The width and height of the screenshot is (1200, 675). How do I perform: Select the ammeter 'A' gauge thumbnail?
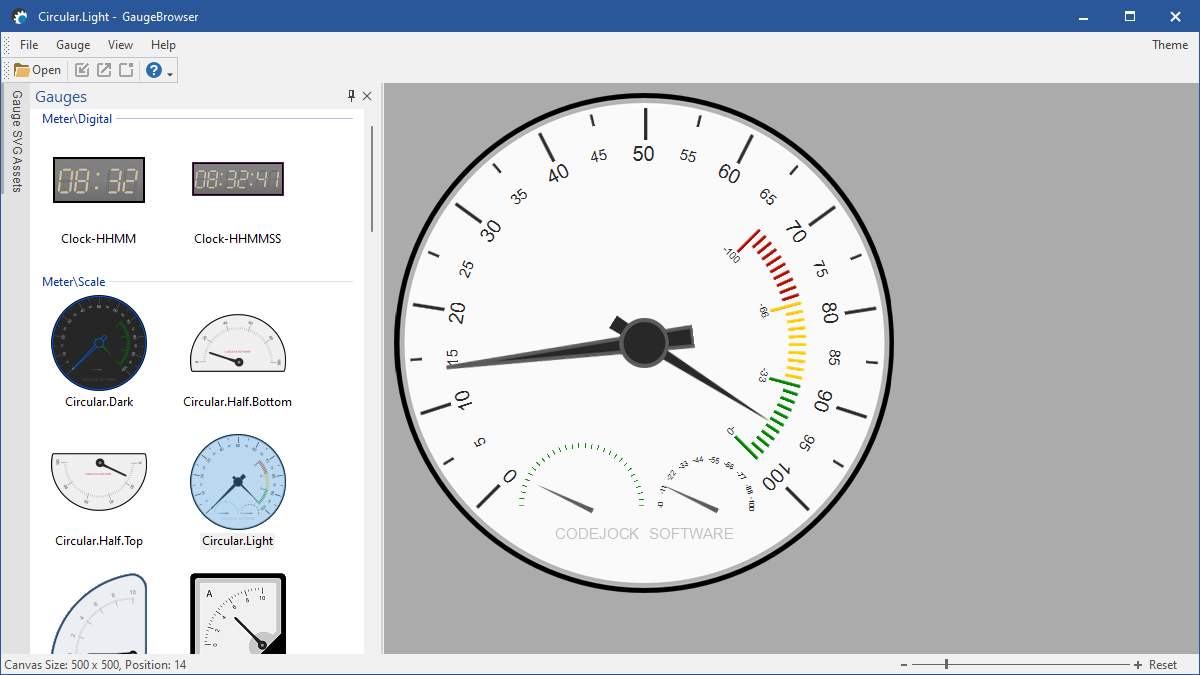coord(238,613)
